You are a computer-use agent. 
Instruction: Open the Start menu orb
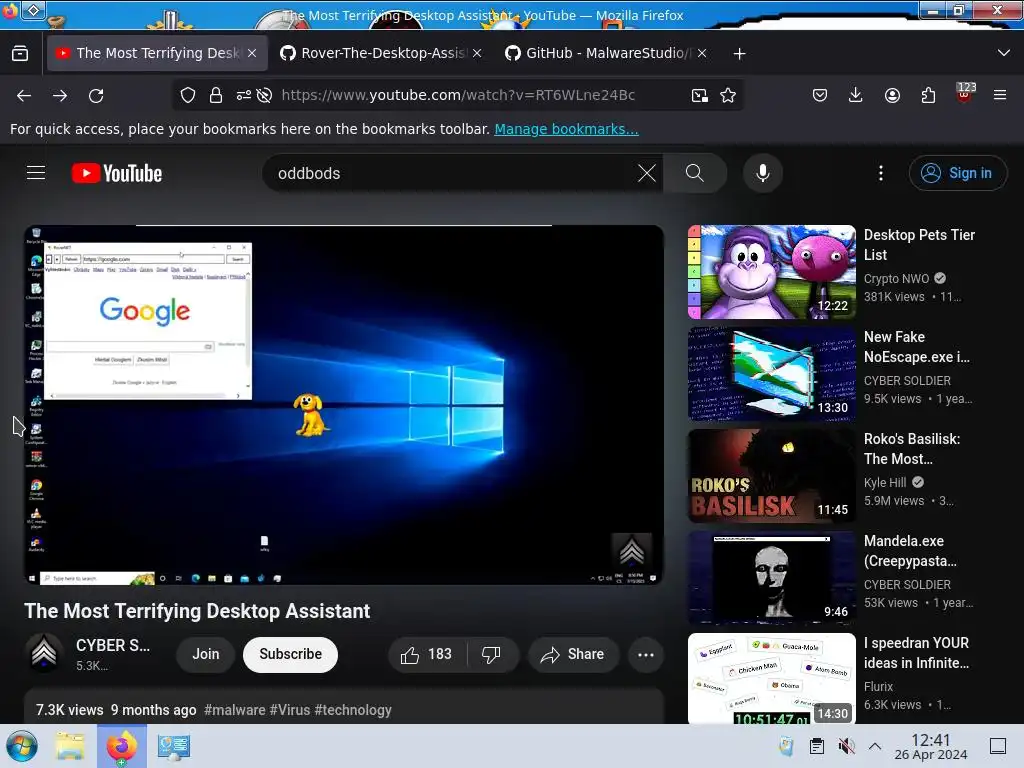tap(21, 746)
